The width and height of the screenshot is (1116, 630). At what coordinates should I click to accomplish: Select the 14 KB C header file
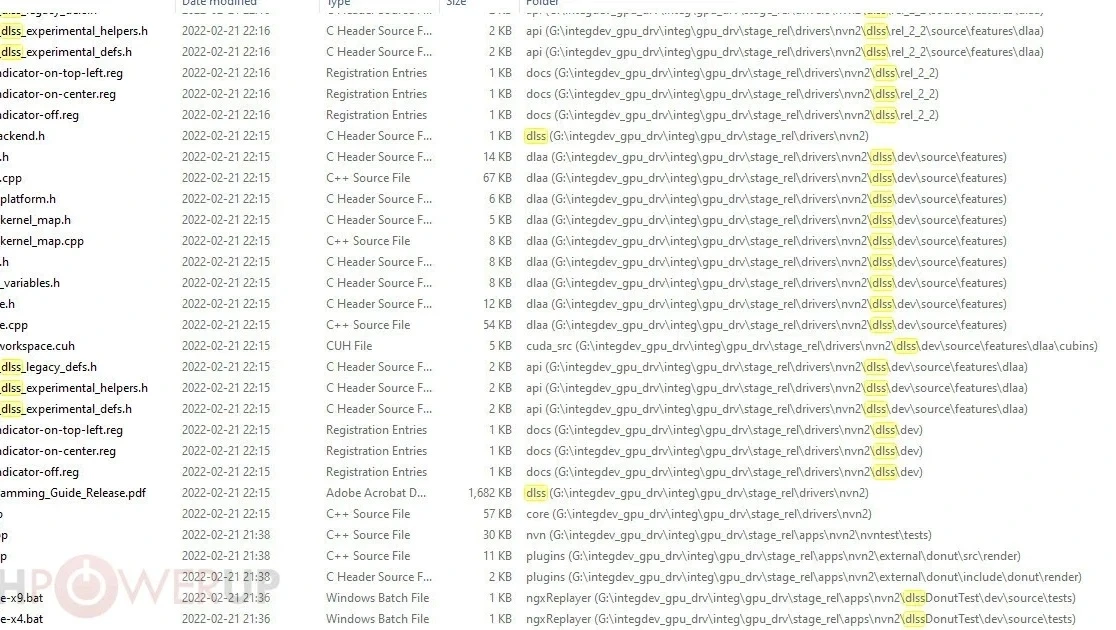tap(5, 157)
